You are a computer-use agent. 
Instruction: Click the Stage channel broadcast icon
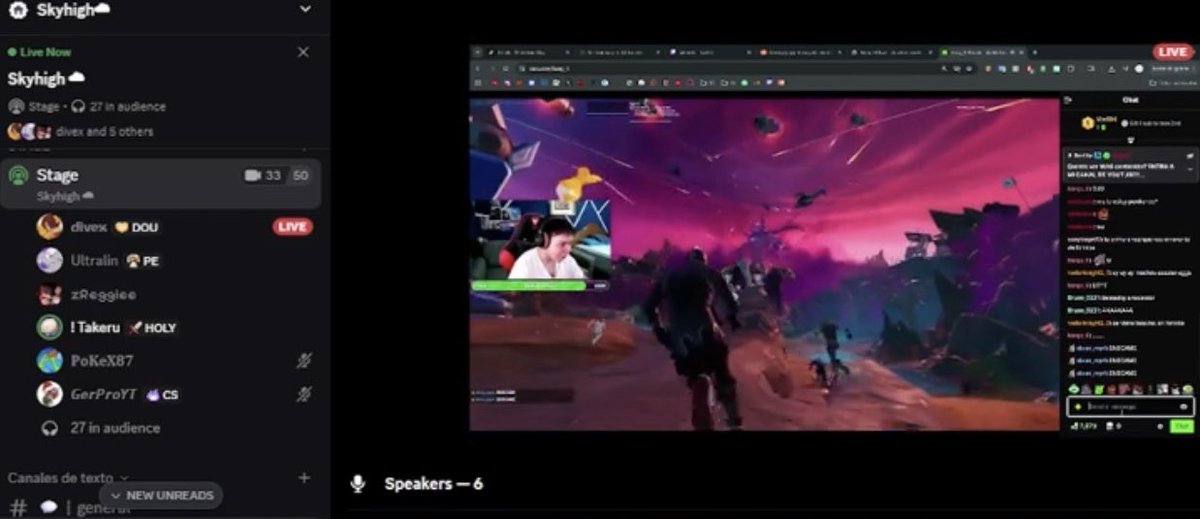coord(17,176)
